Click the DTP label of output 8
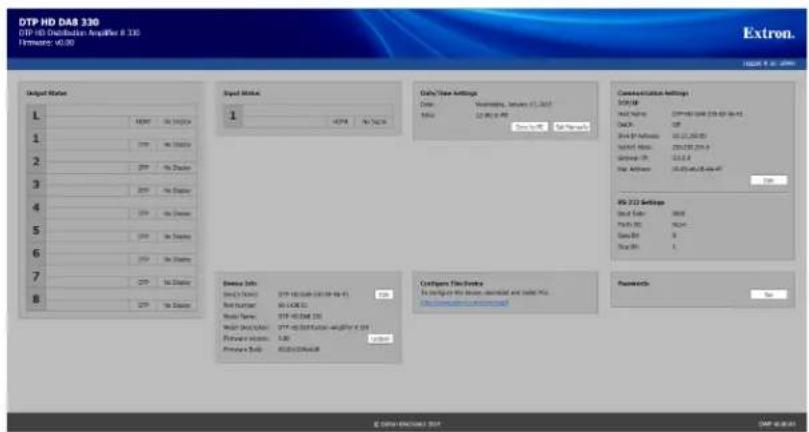 coord(143,306)
